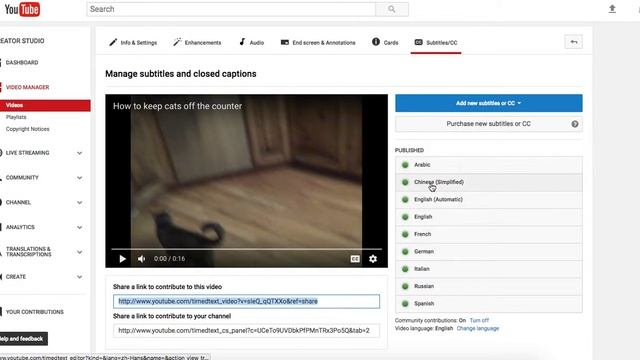
Task: Click the green dot beside Russian
Action: pos(405,286)
